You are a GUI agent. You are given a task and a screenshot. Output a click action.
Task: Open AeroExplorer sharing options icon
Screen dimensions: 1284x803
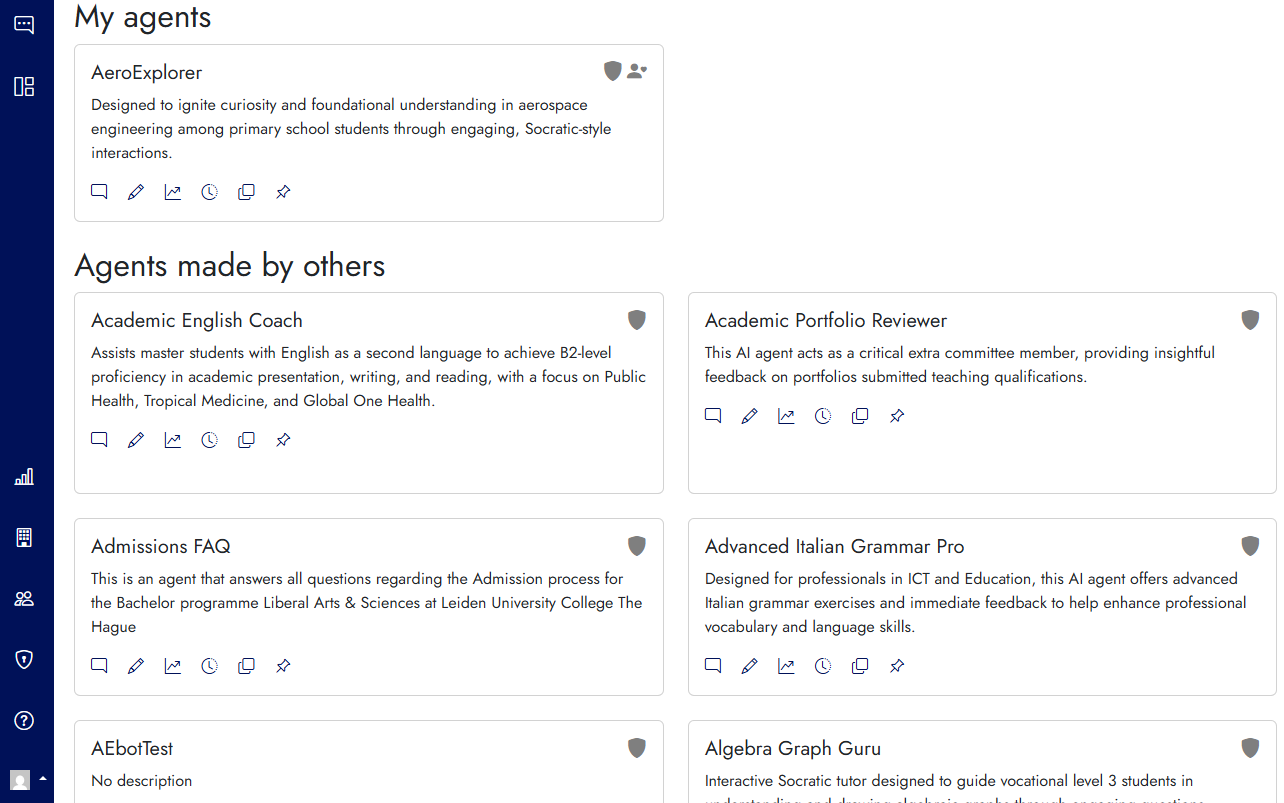637,71
